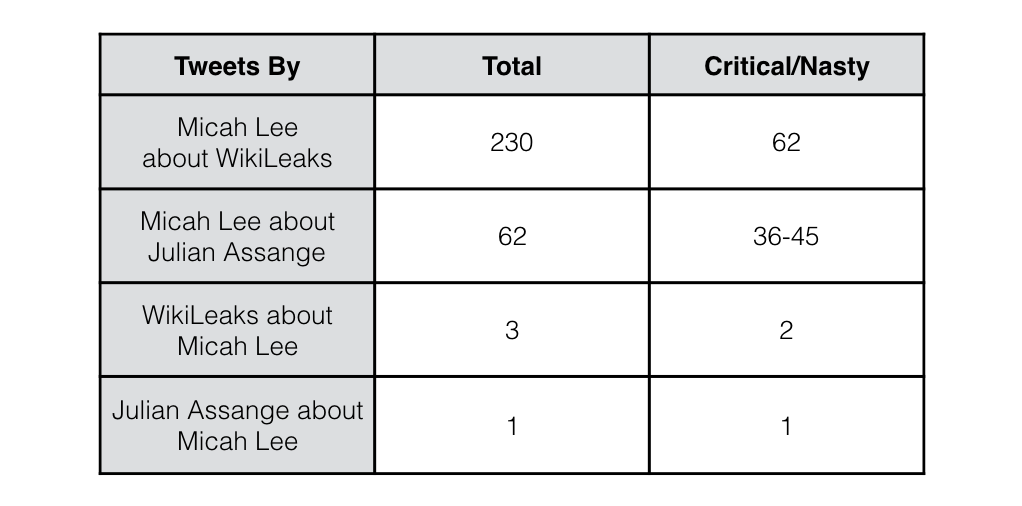The width and height of the screenshot is (1022, 506).
Task: Click the Critical/Nasty column header
Action: (786, 65)
